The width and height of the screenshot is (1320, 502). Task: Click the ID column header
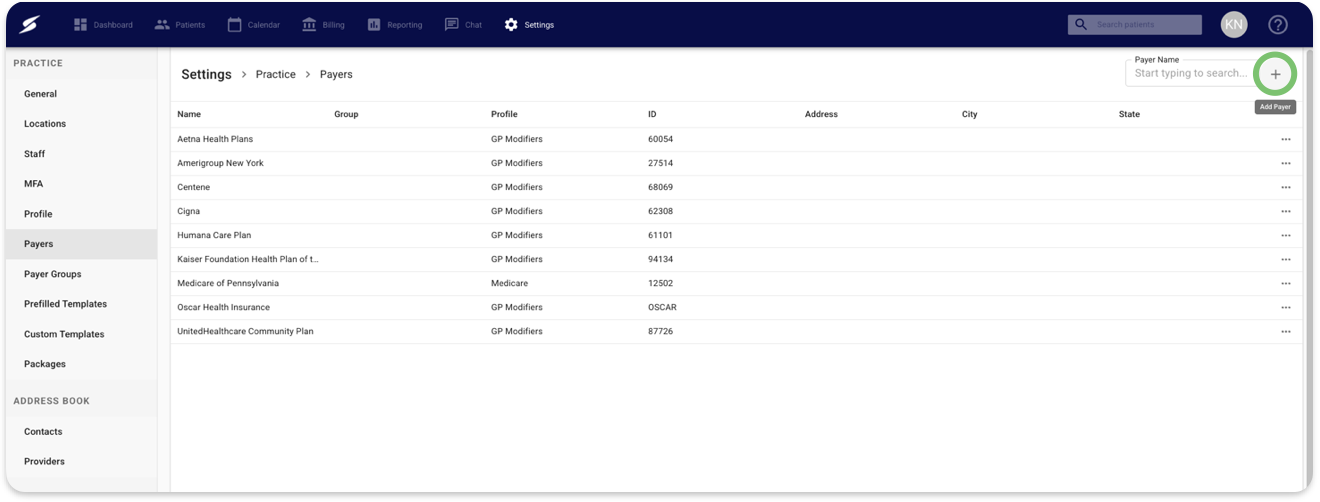coord(653,114)
